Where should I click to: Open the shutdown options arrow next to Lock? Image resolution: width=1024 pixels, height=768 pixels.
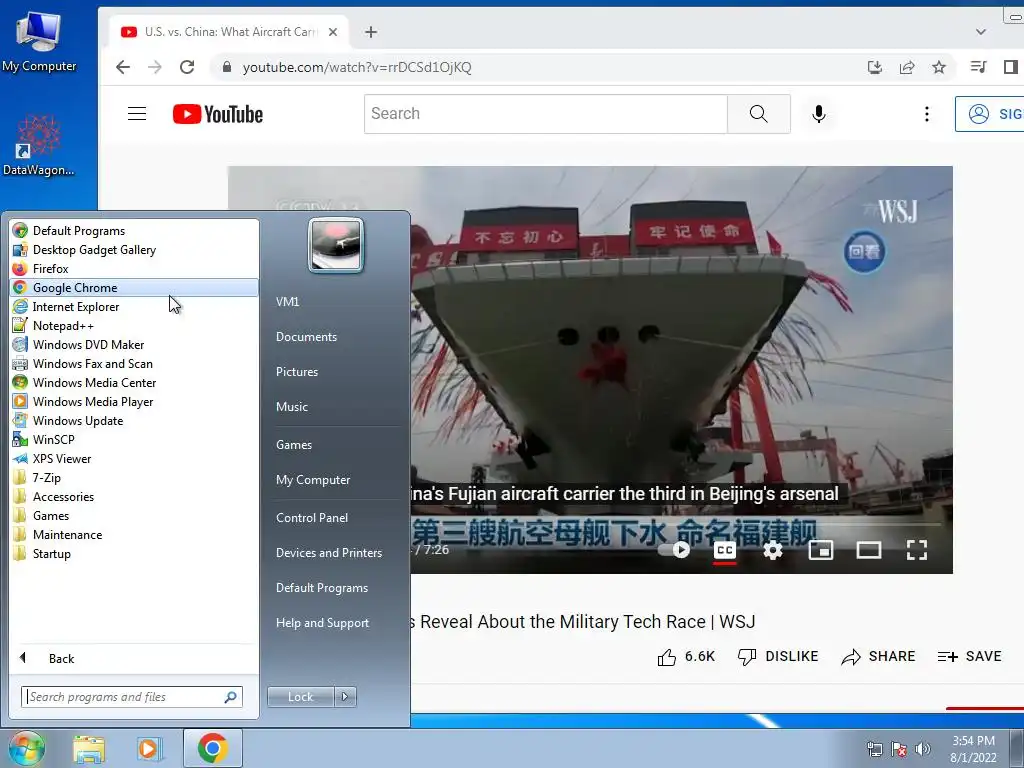tap(345, 697)
